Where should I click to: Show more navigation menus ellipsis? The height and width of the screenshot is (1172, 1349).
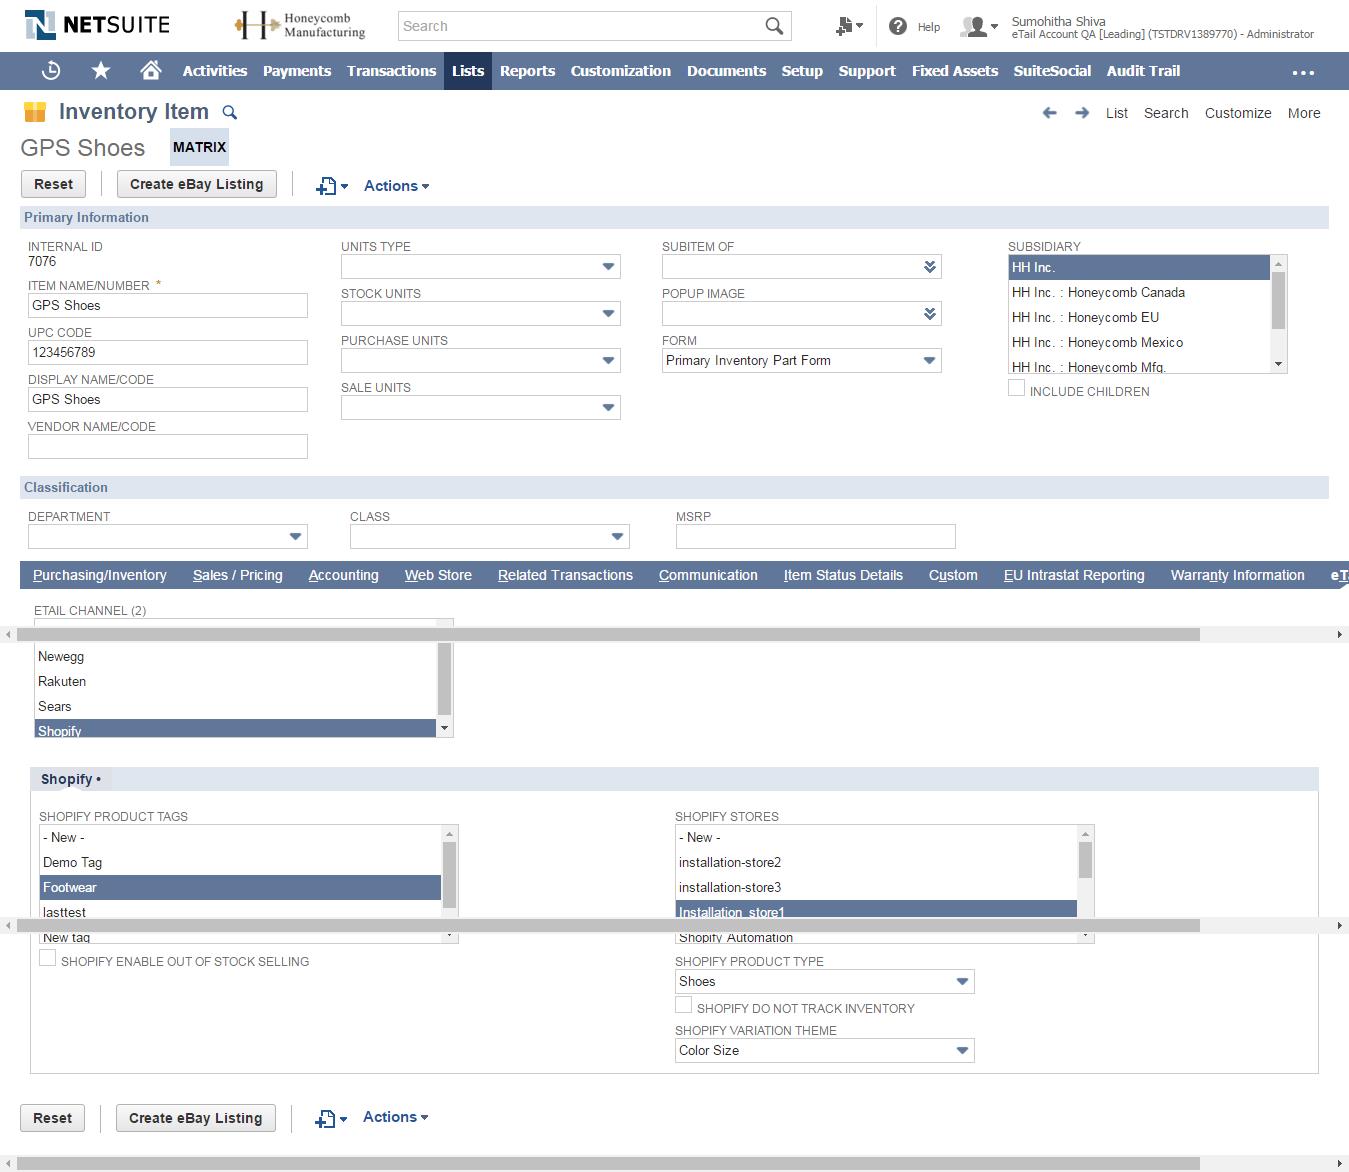coord(1303,72)
